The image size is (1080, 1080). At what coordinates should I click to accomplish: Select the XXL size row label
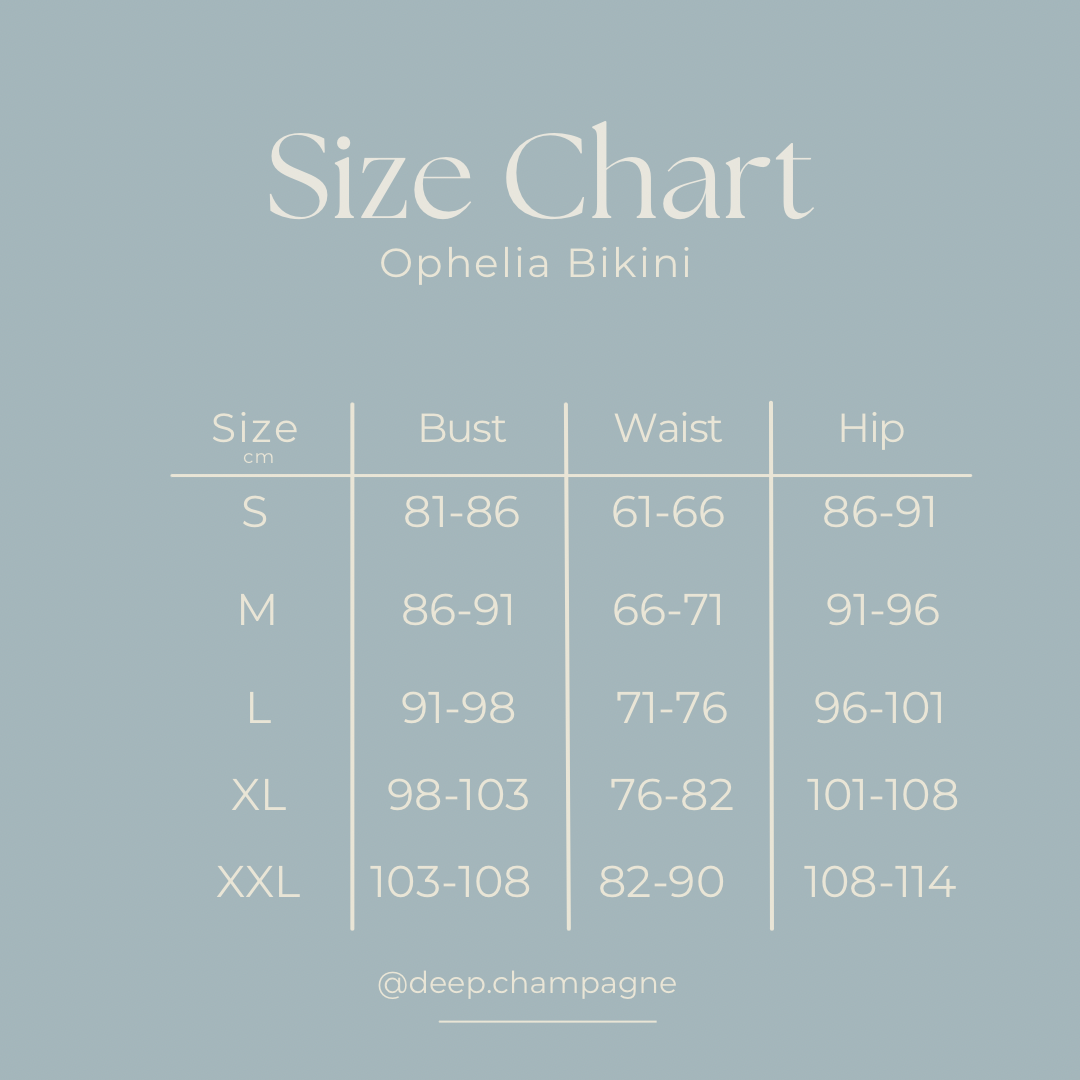258,882
